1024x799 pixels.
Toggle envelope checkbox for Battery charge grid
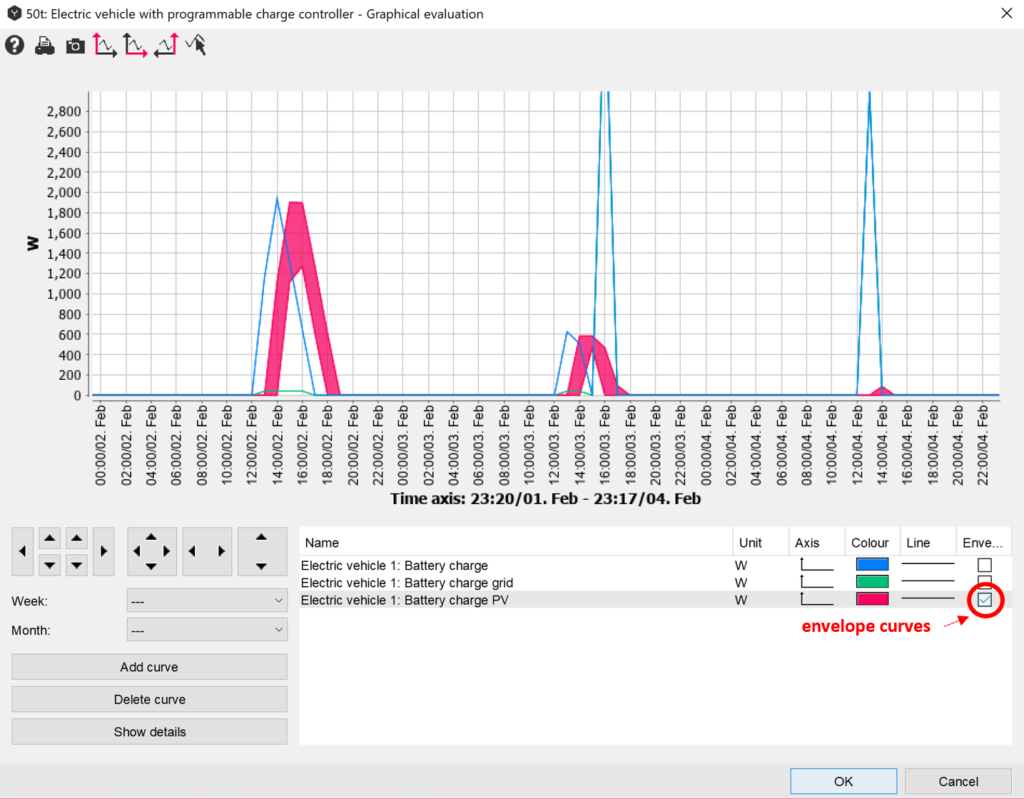984,582
